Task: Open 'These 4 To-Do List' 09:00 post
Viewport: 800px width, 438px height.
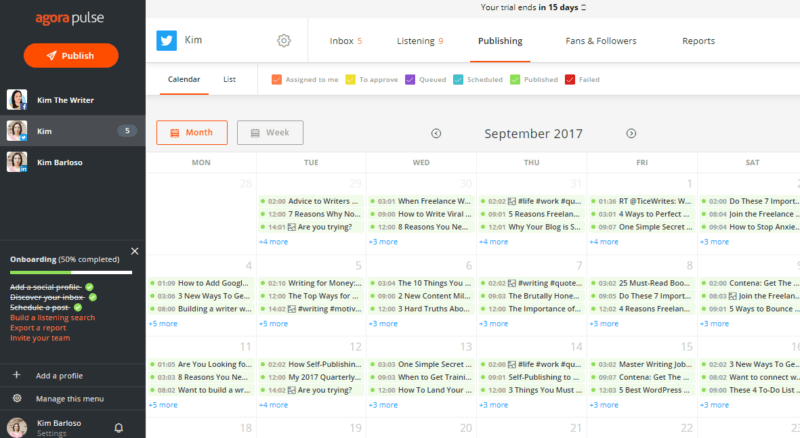Action: (750, 390)
